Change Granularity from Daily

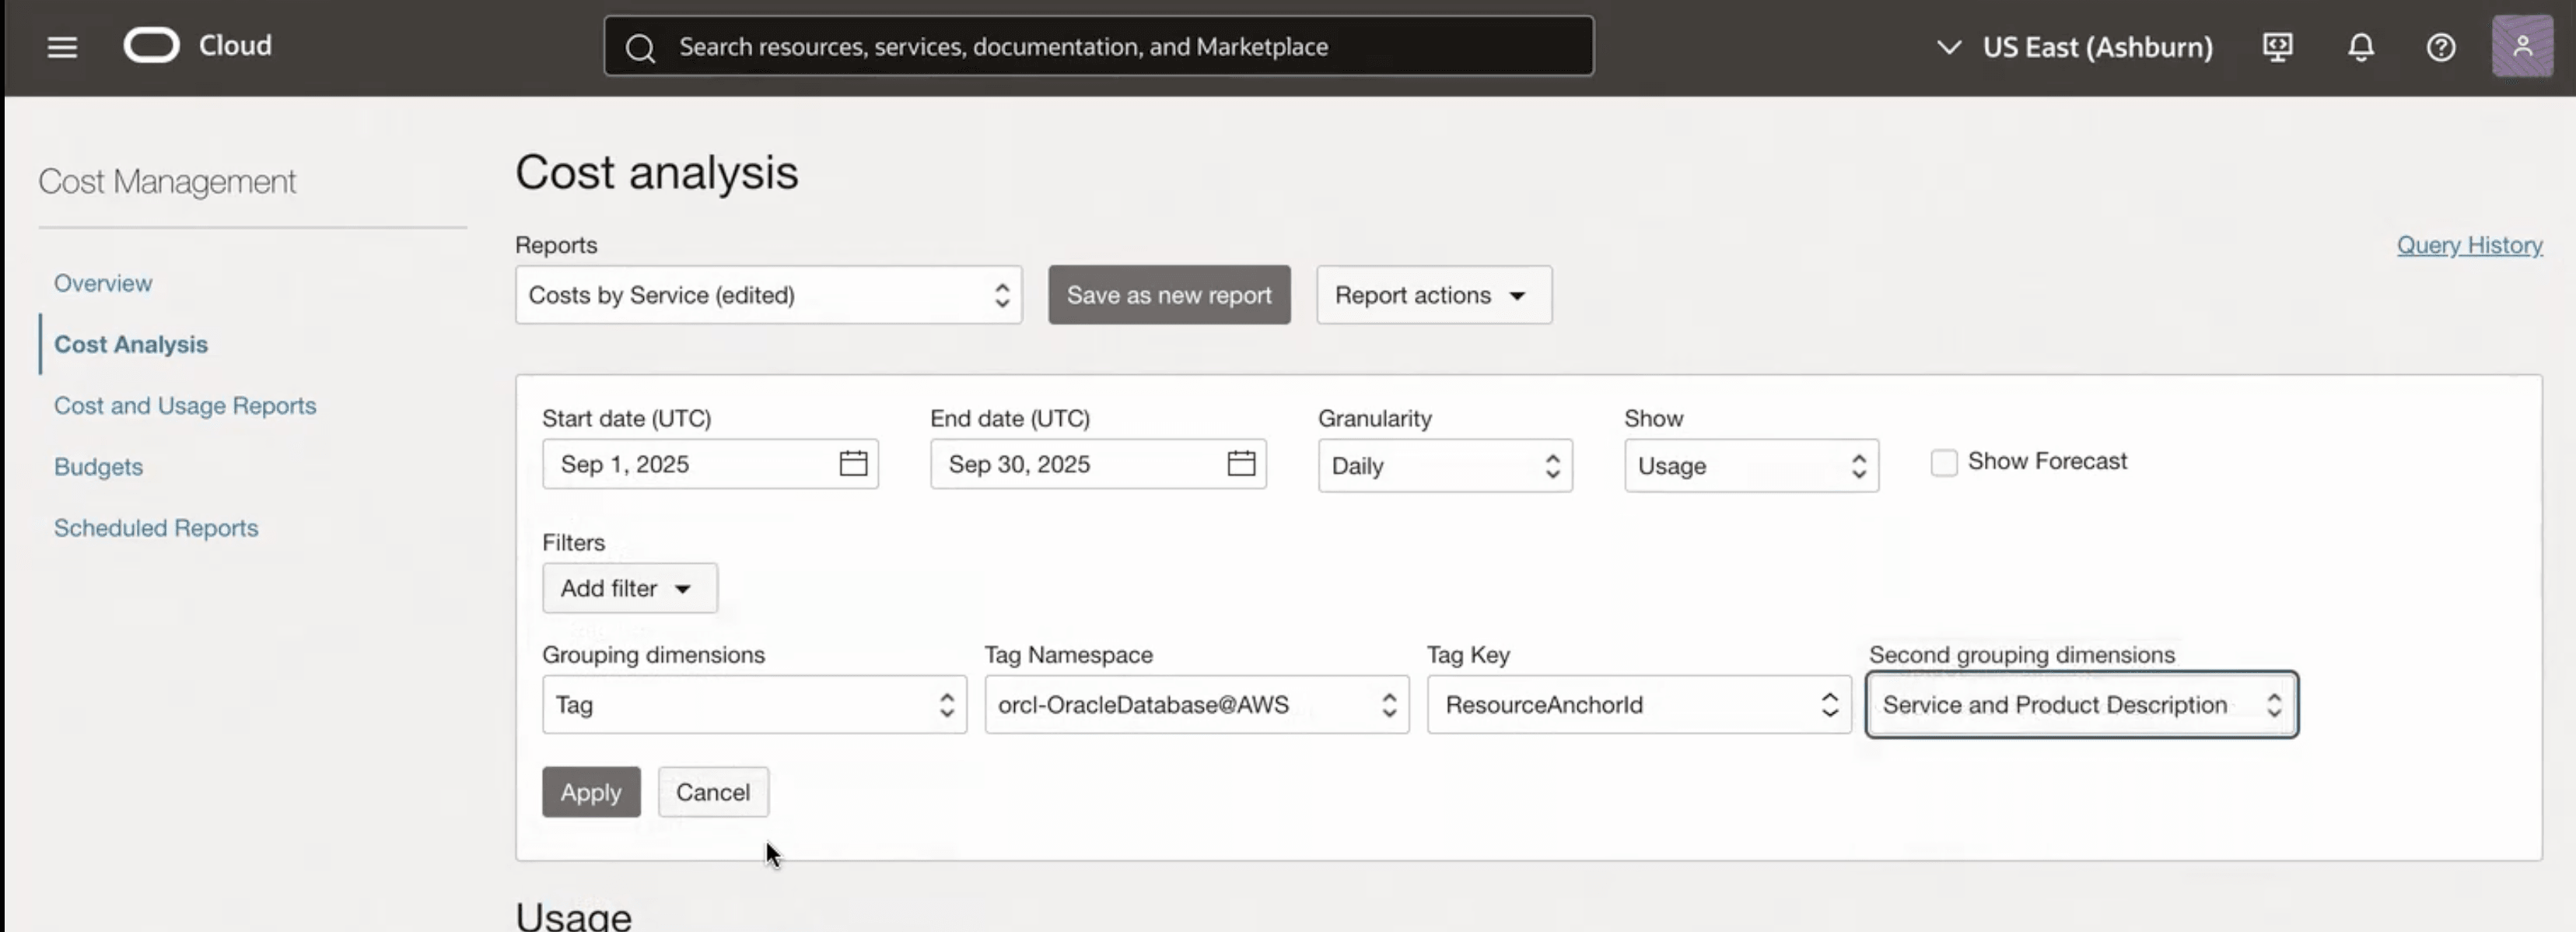[x=1444, y=465]
